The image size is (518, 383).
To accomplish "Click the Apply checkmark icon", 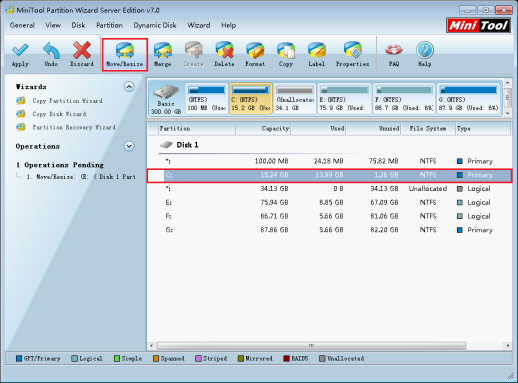I will point(20,50).
